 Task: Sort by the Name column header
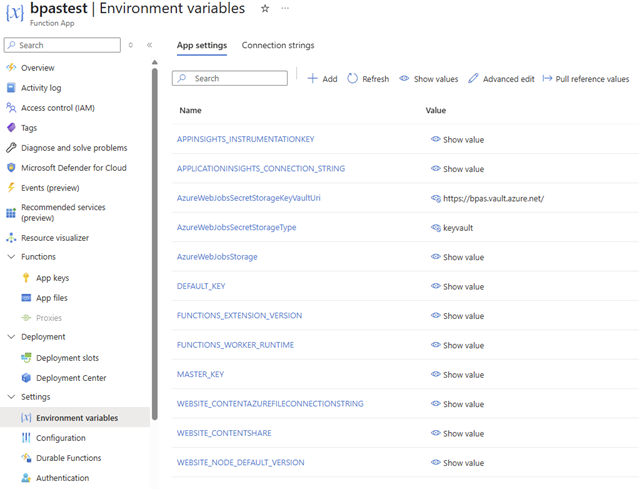click(x=190, y=110)
